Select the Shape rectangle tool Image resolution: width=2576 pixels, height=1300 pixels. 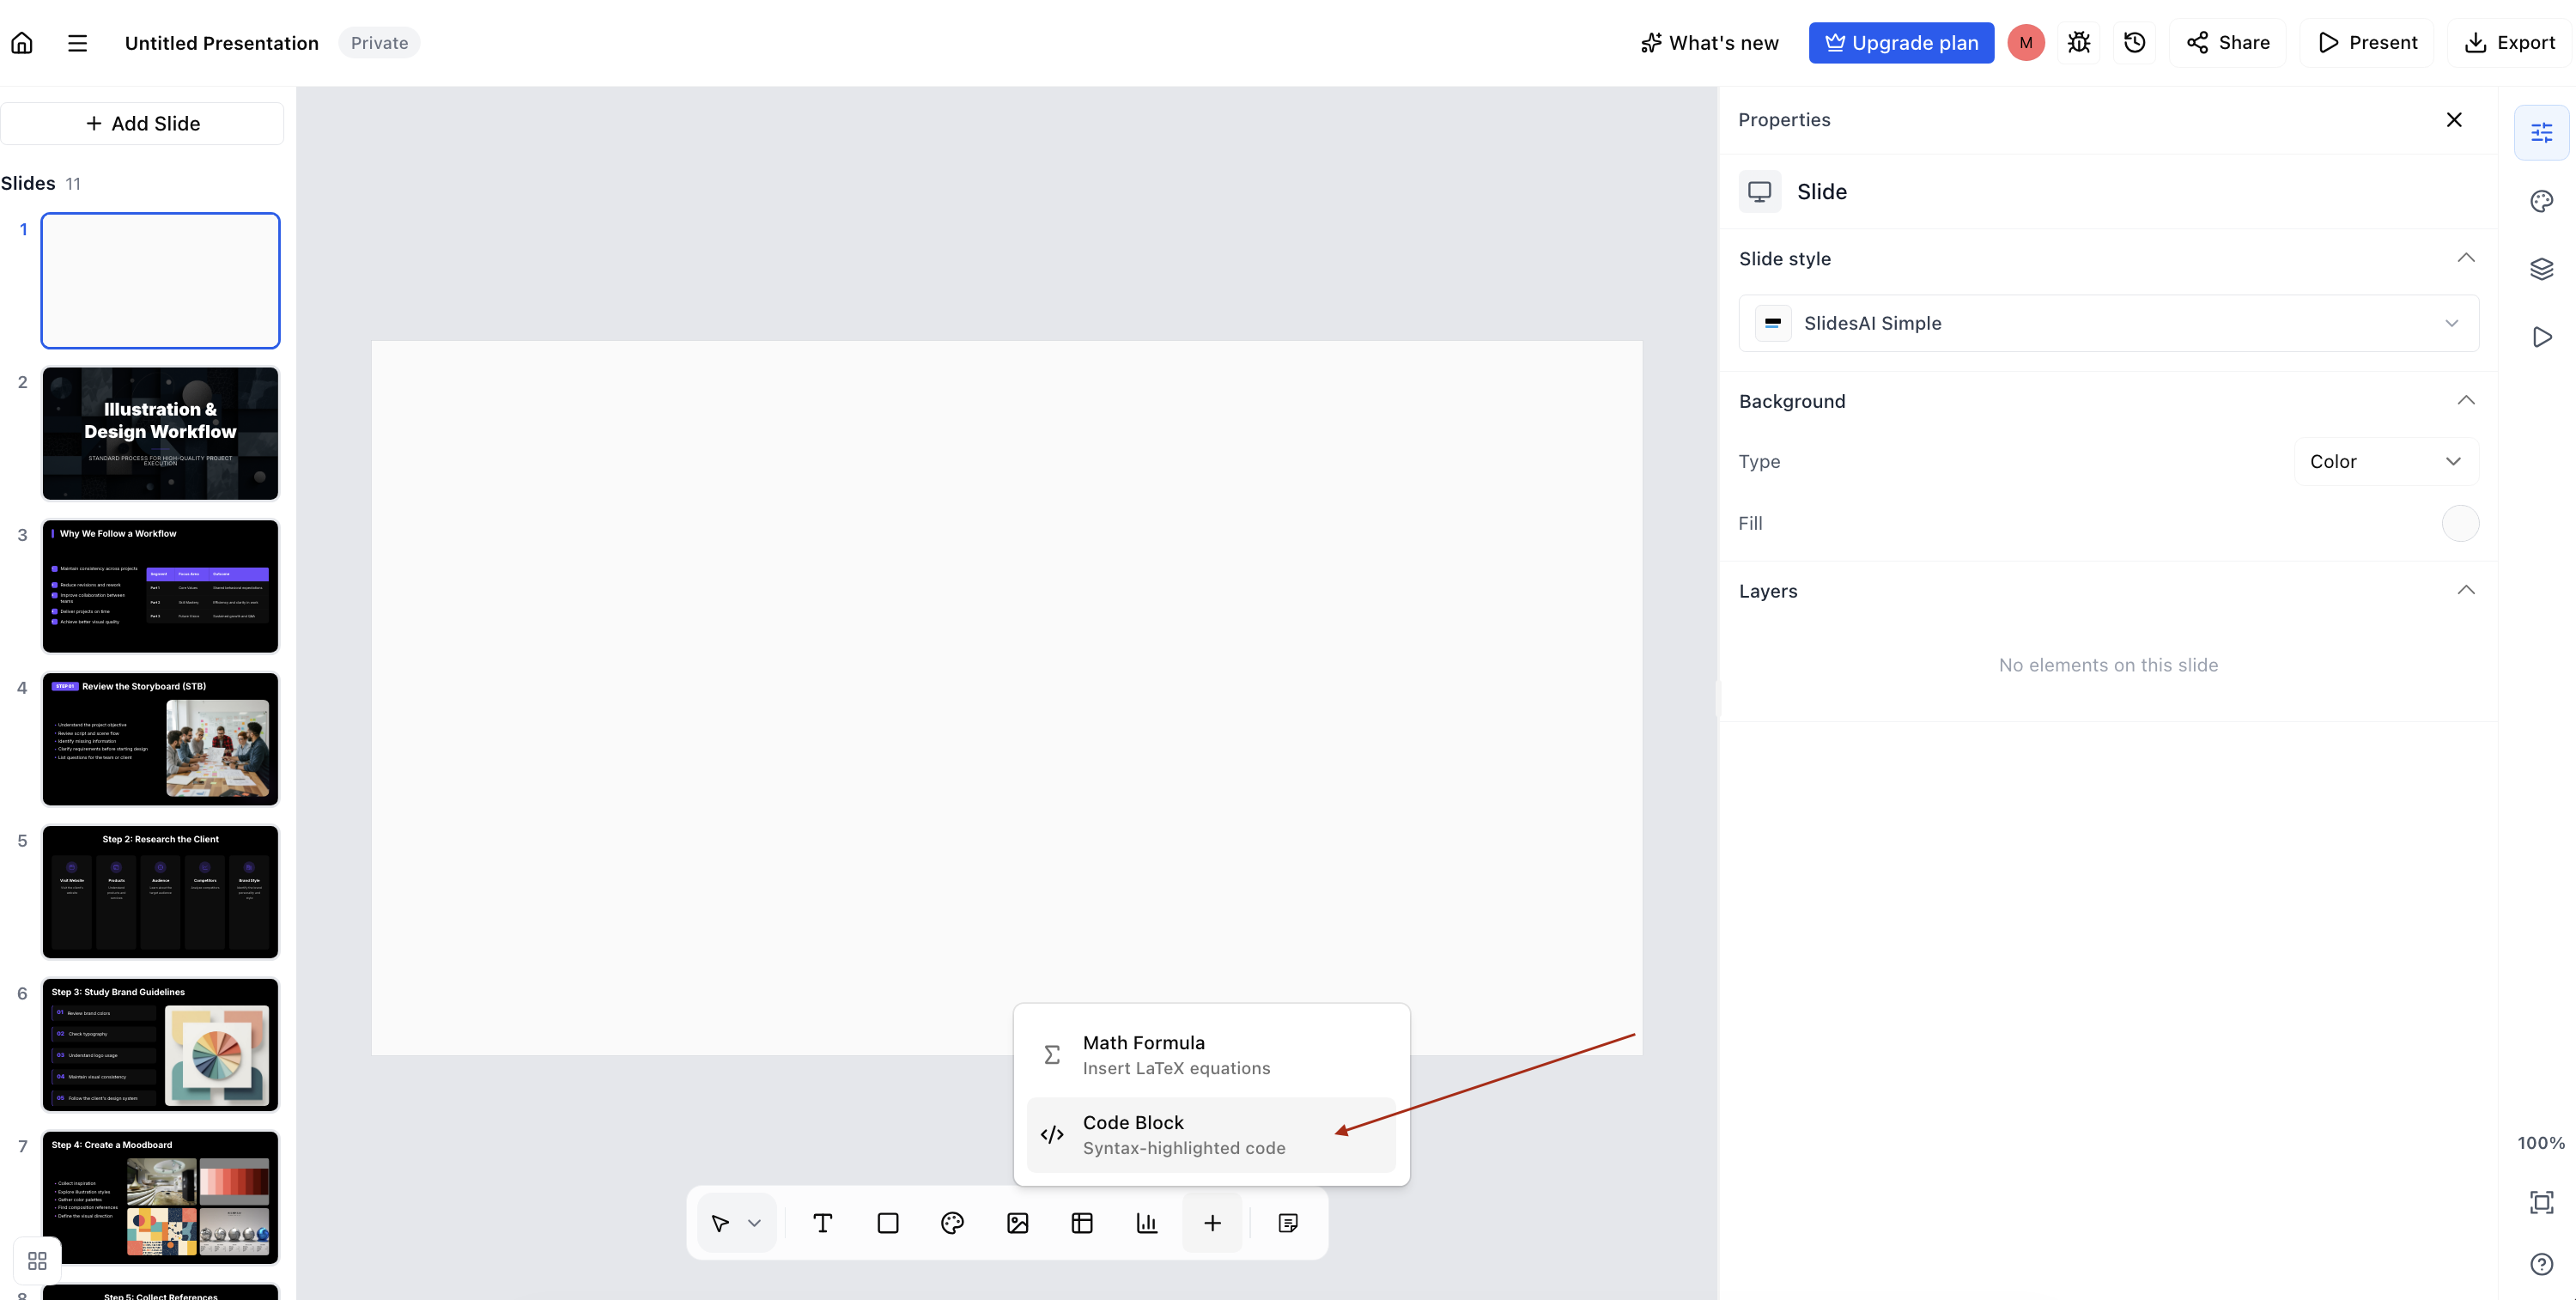[x=888, y=1223]
